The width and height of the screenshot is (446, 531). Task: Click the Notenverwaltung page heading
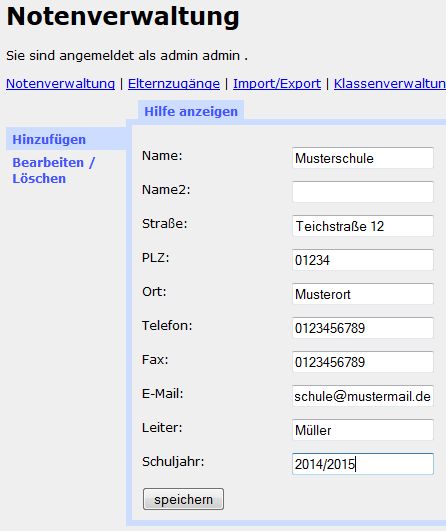tap(123, 17)
